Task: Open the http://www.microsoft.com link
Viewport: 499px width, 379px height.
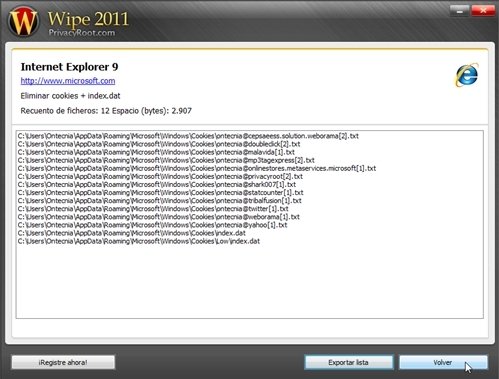Action: coord(68,81)
